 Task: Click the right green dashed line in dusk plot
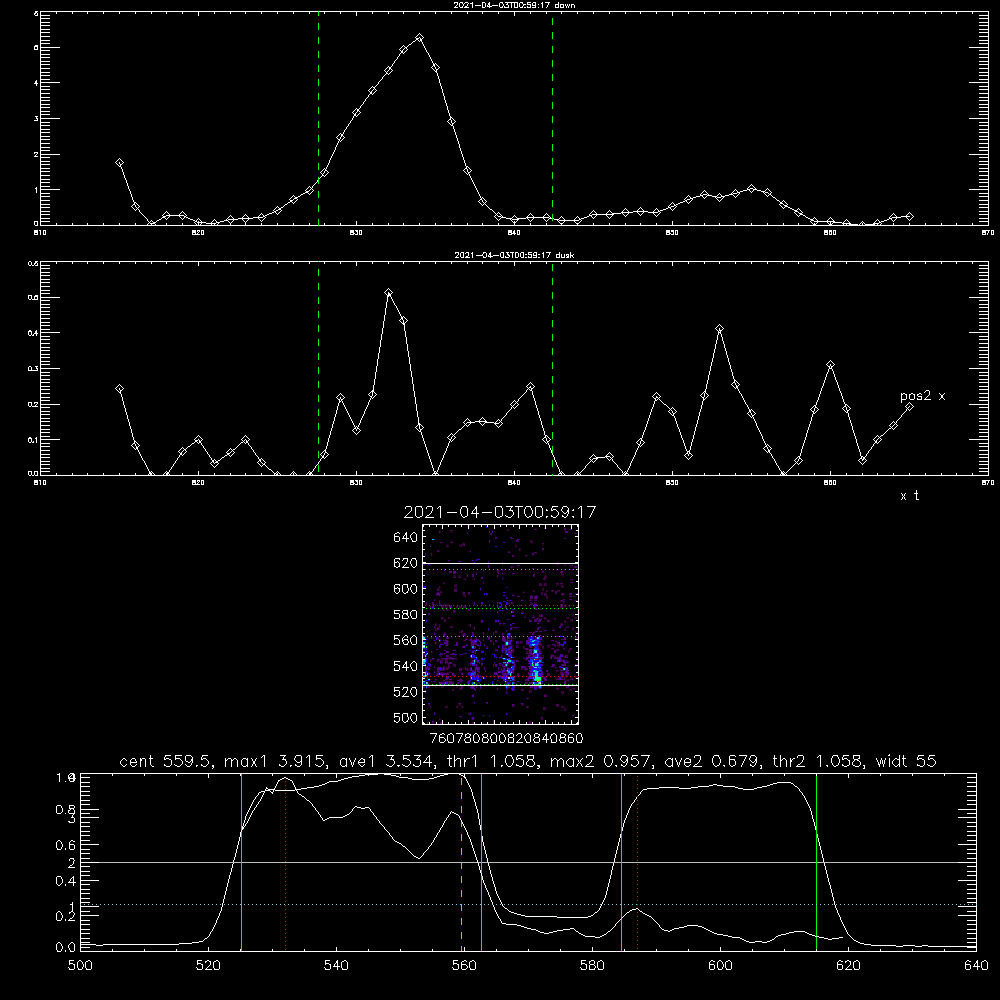(x=552, y=369)
